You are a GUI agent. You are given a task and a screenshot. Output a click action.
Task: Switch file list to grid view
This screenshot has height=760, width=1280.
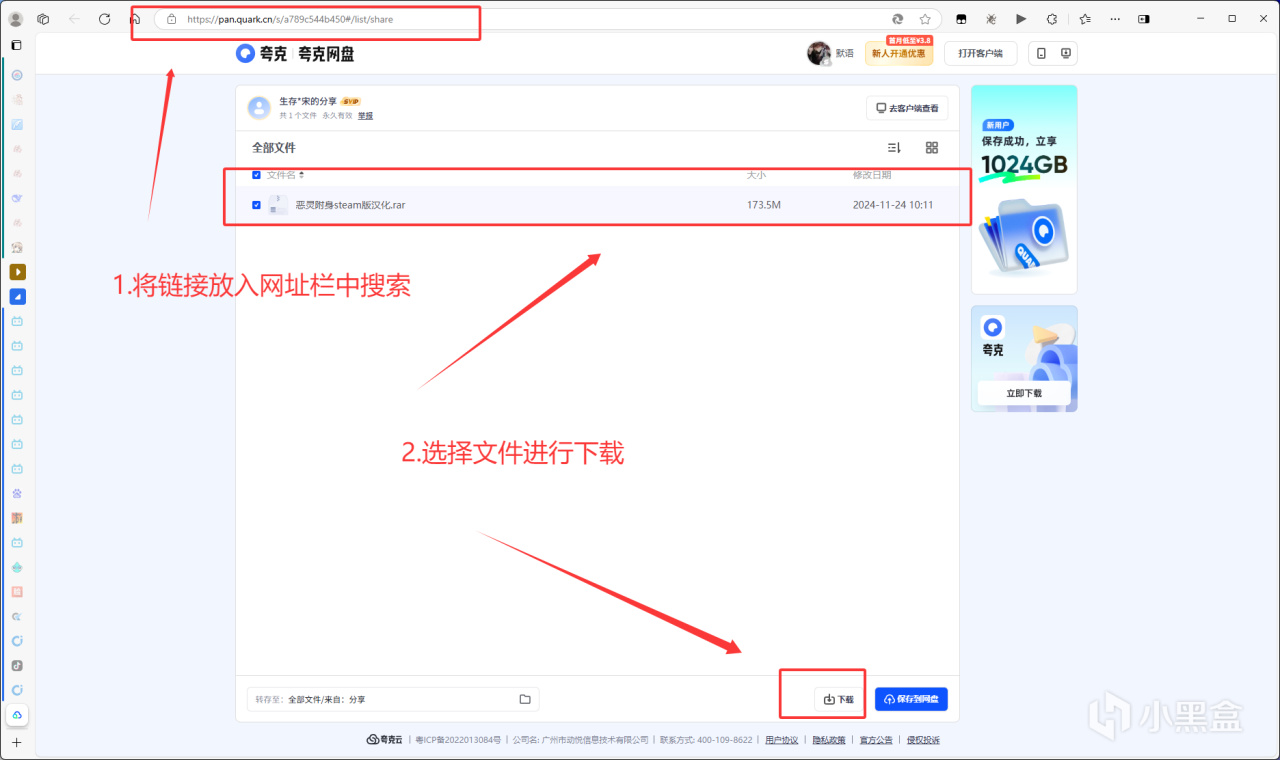point(932,148)
